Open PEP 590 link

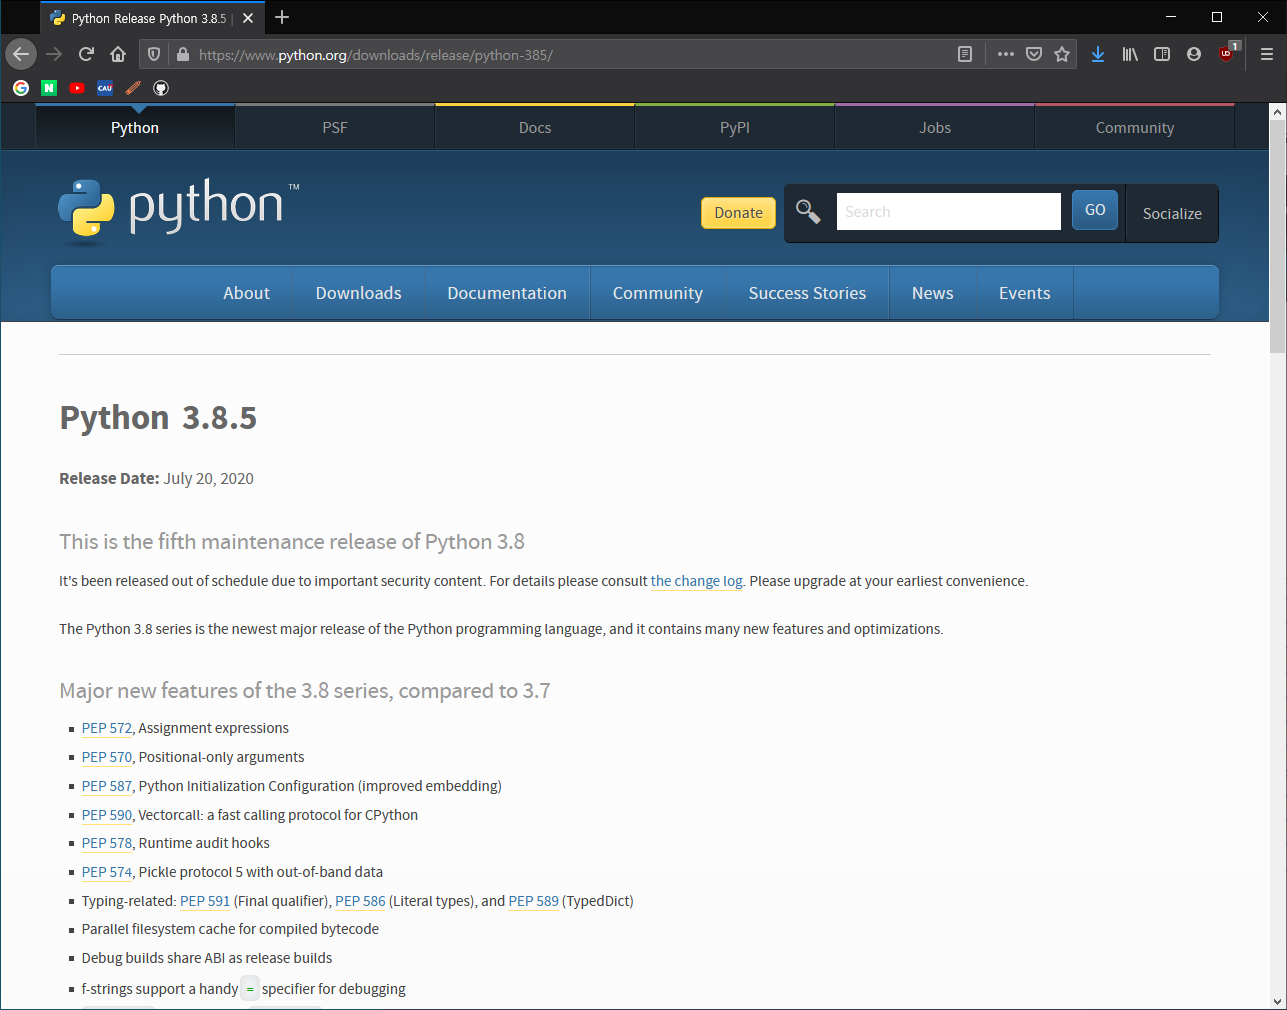(x=107, y=815)
